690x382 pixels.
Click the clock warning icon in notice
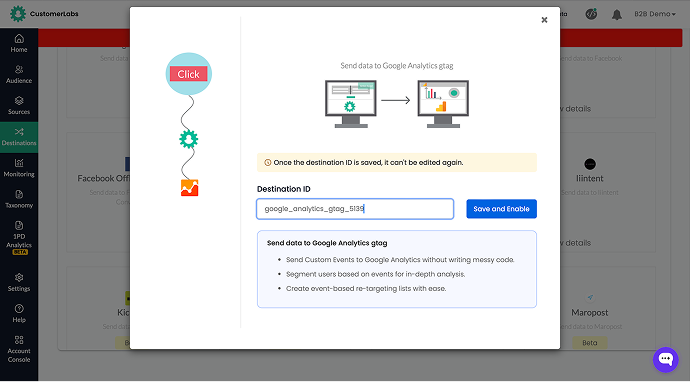pos(268,162)
